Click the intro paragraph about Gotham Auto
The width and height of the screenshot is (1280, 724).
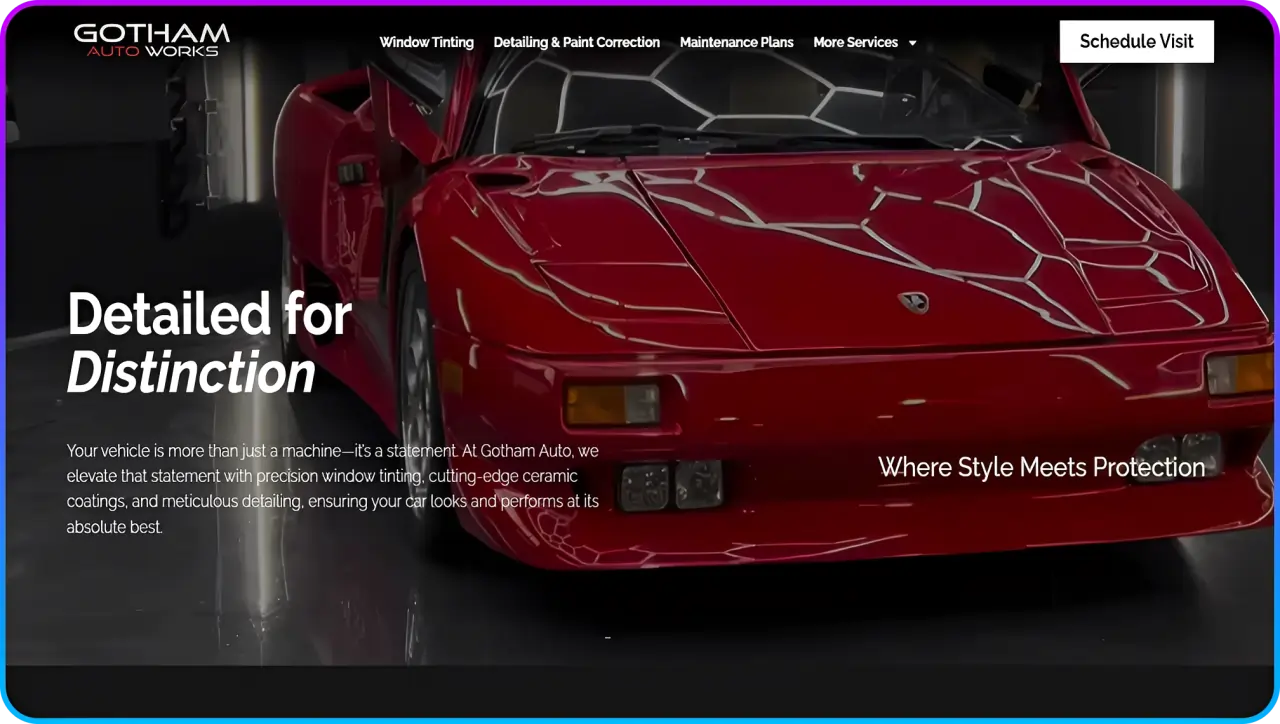(332, 488)
